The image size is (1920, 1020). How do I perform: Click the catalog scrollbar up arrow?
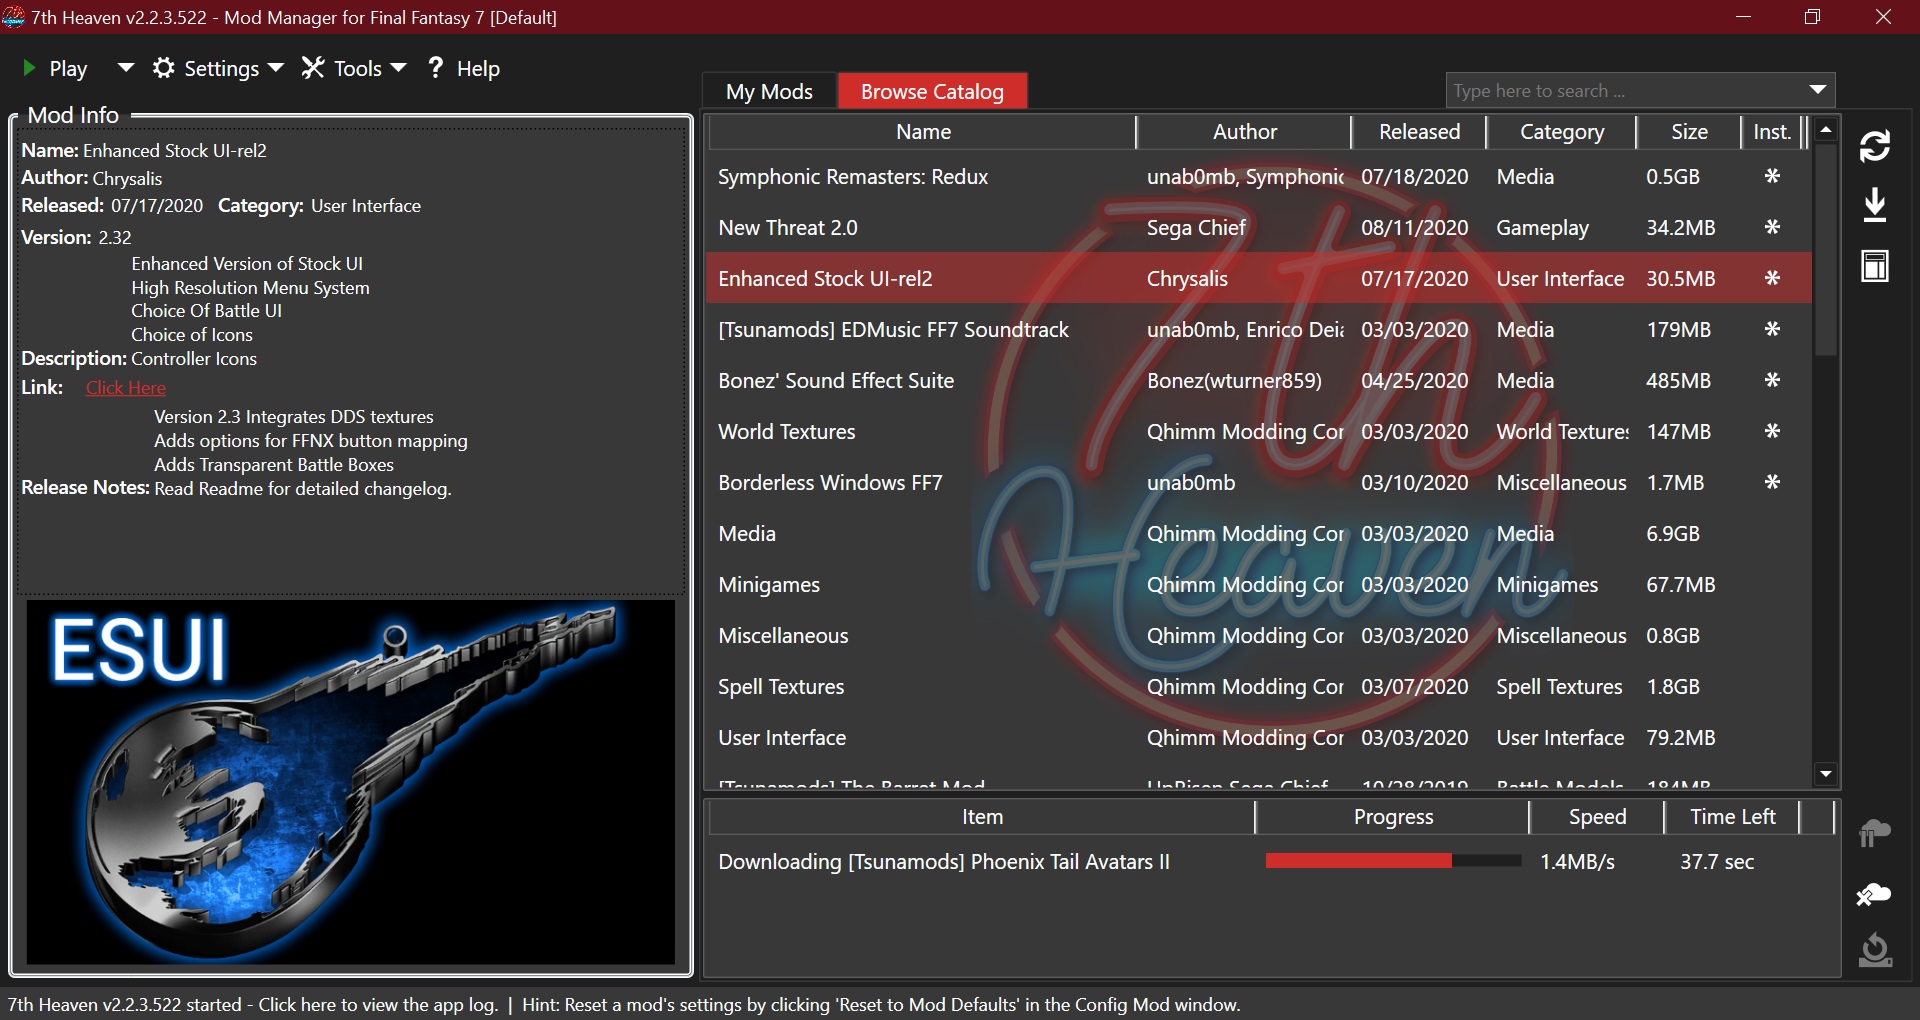point(1826,130)
